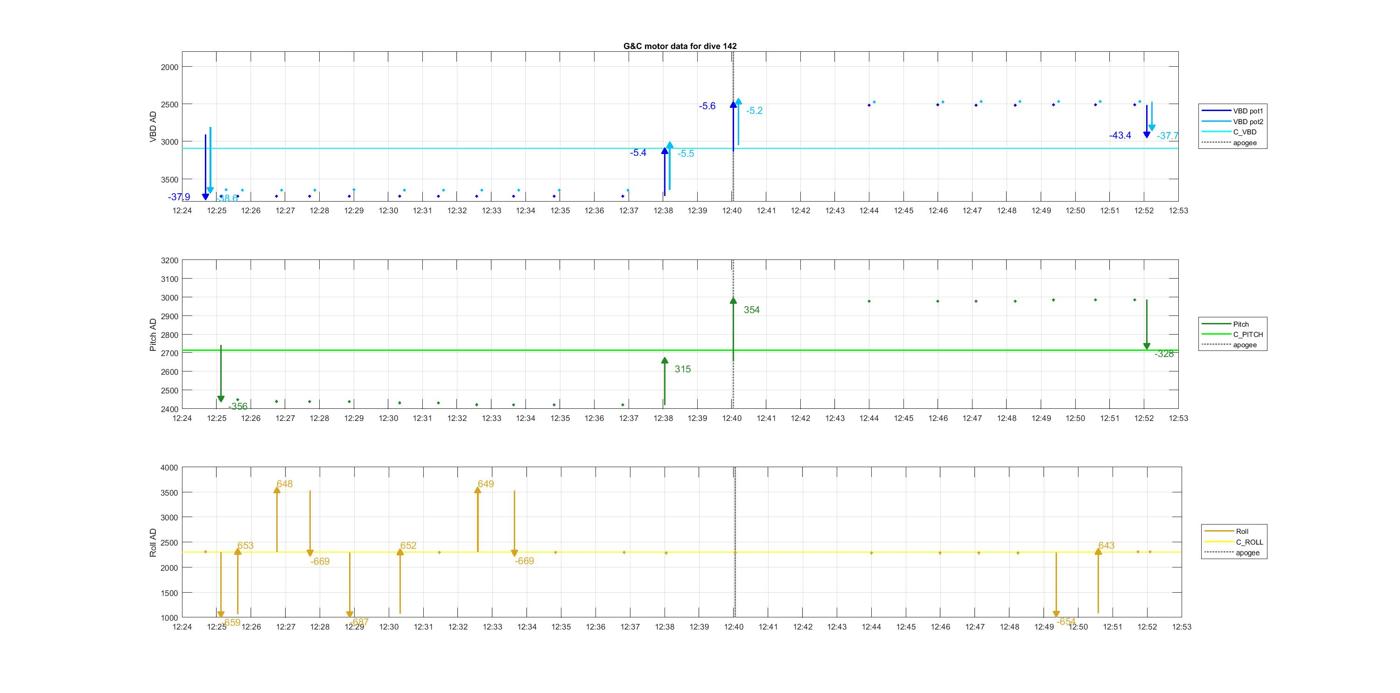The width and height of the screenshot is (1400, 693).
Task: Click the dark blue up arrow labeled -5.6
Action: (733, 125)
